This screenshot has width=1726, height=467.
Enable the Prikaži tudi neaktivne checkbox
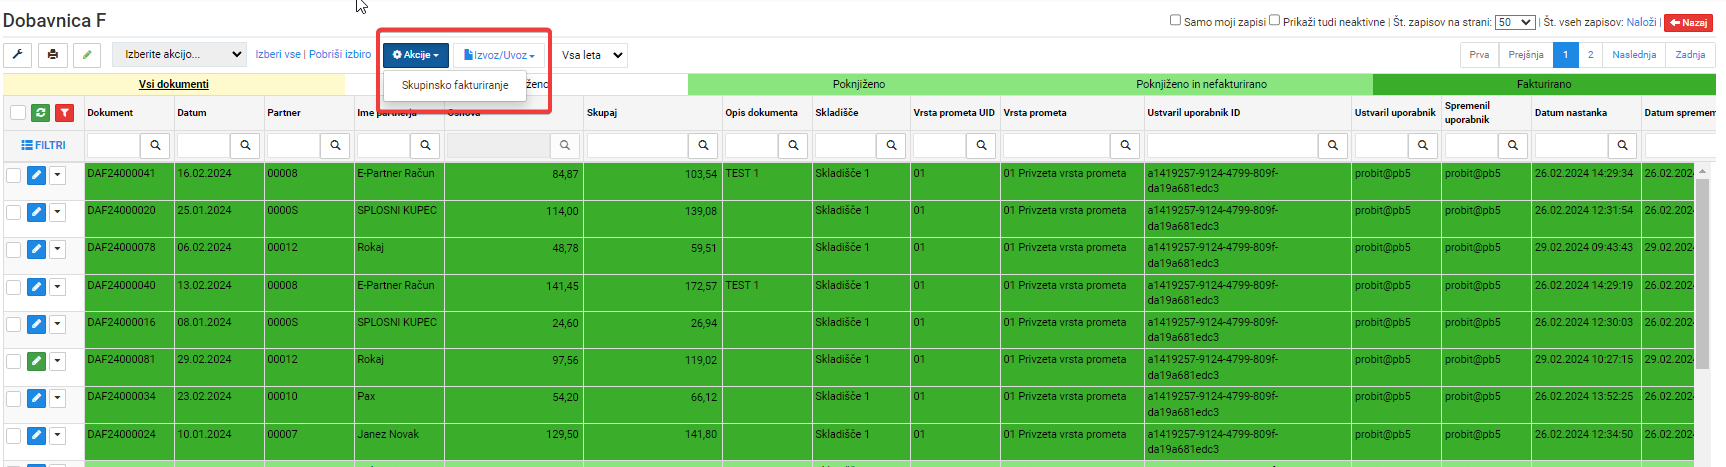[1274, 20]
